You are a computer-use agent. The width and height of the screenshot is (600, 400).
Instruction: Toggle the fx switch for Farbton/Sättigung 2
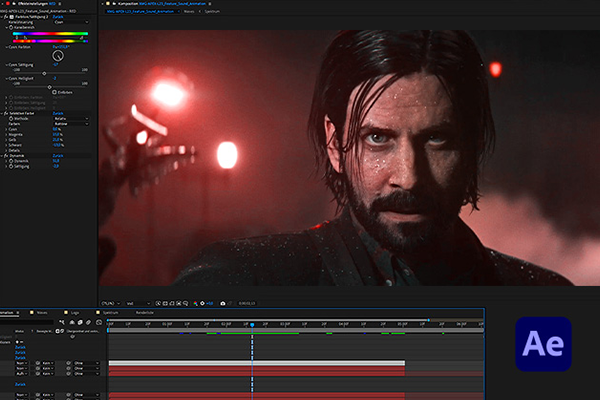pyautogui.click(x=6, y=17)
